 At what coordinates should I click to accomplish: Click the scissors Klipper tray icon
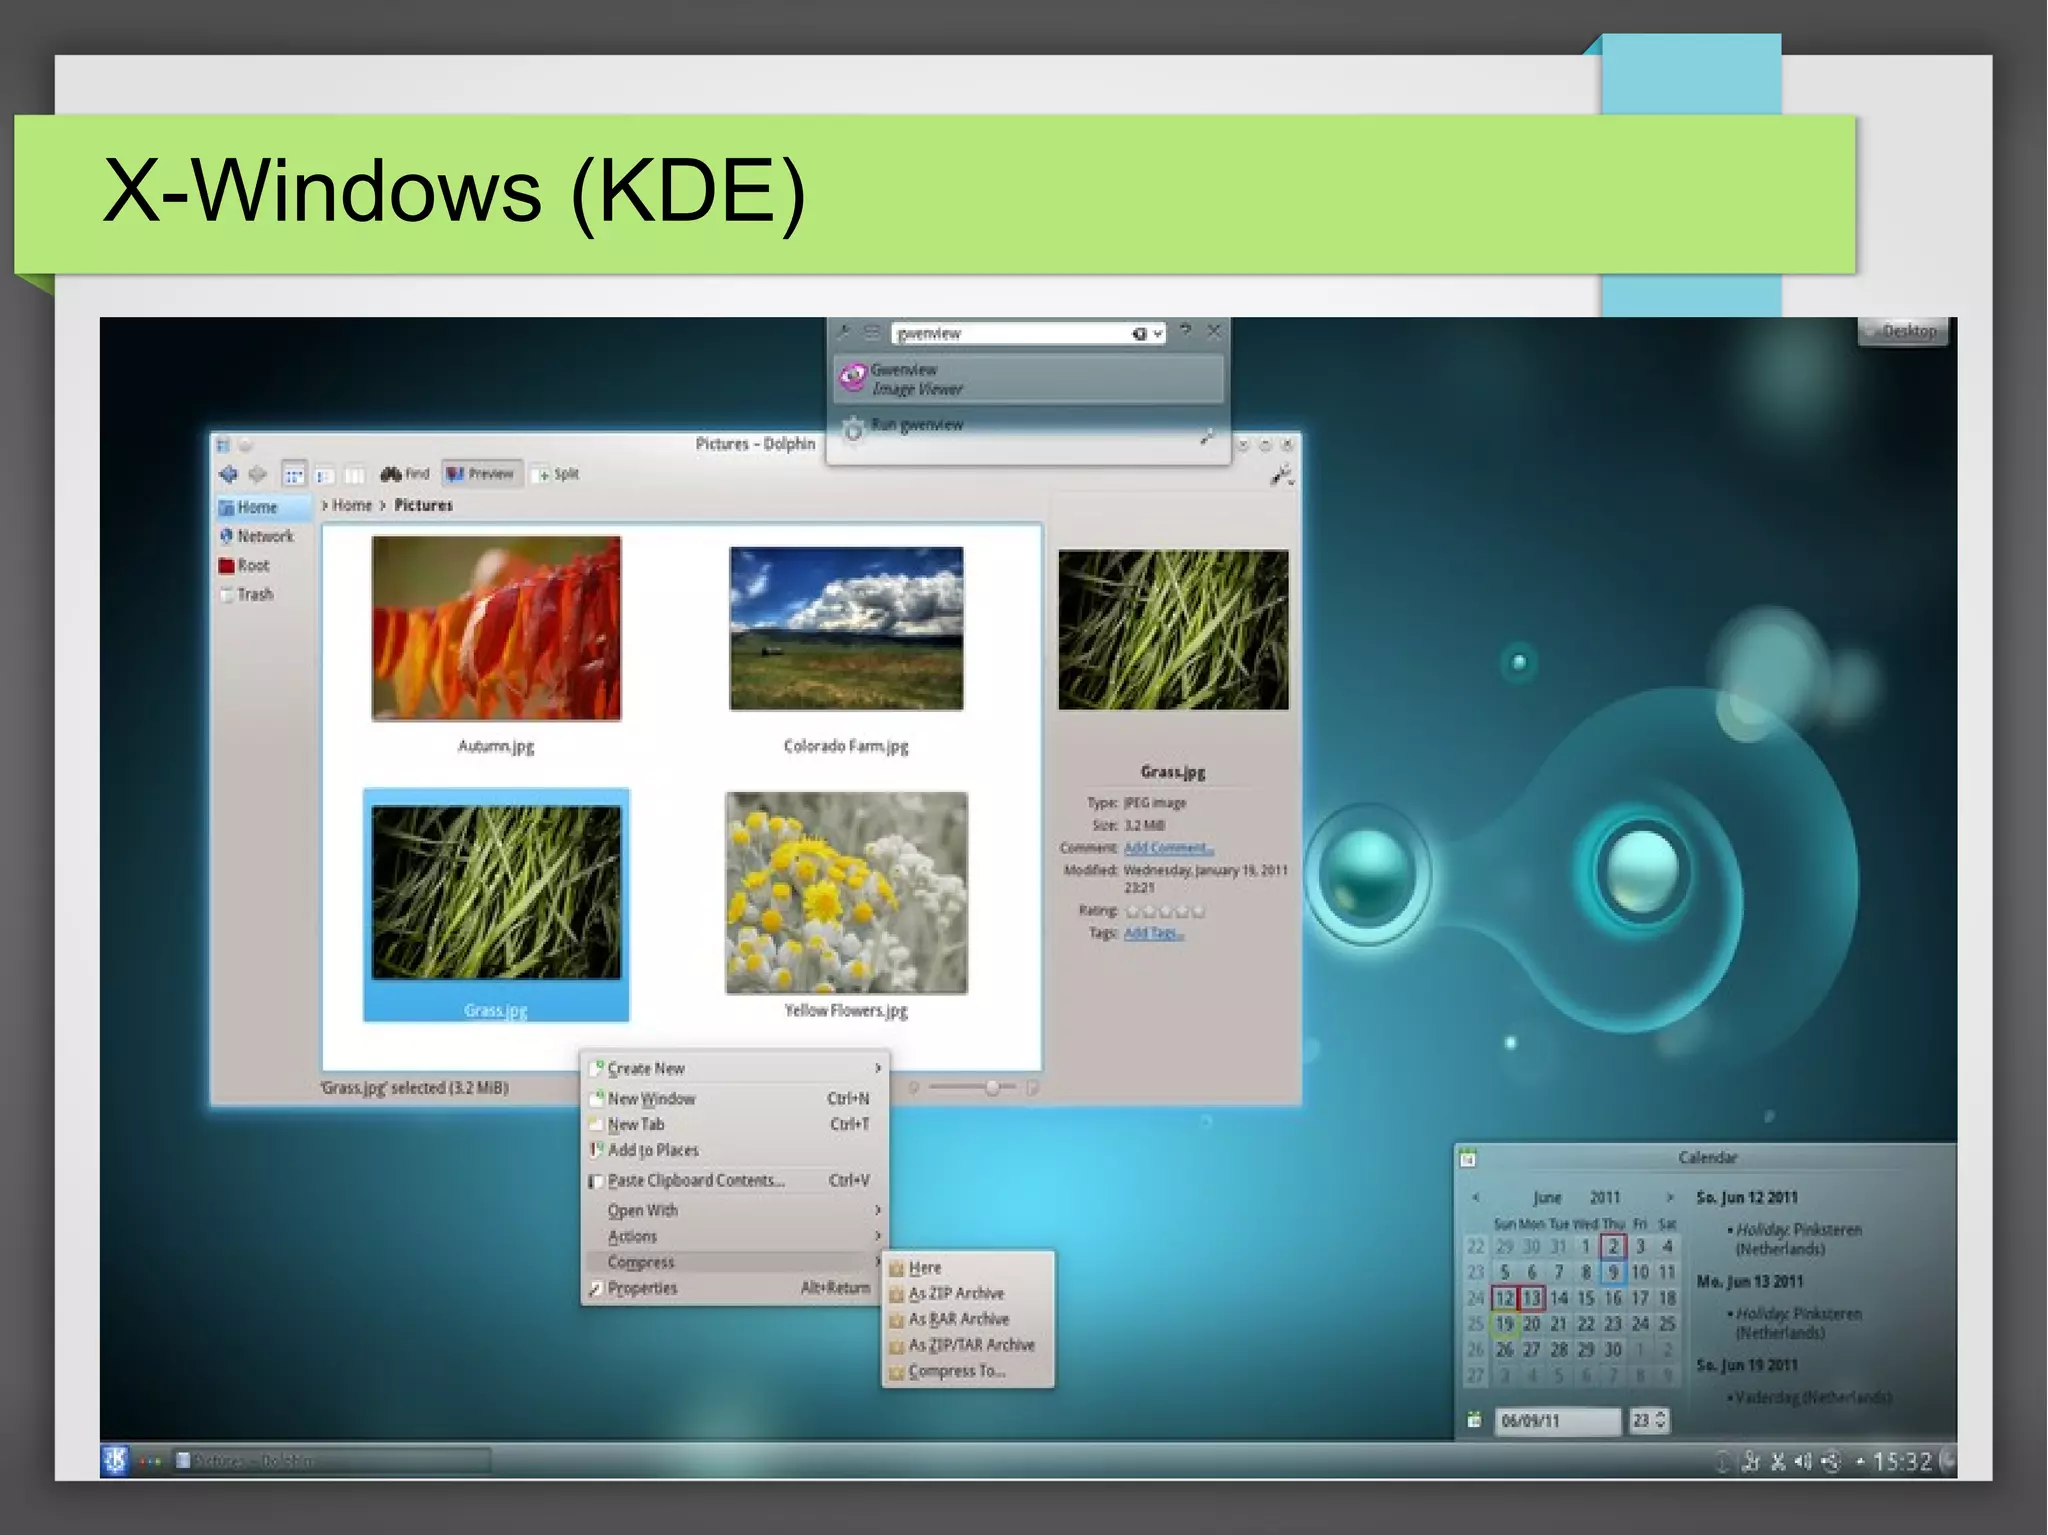[1777, 1462]
